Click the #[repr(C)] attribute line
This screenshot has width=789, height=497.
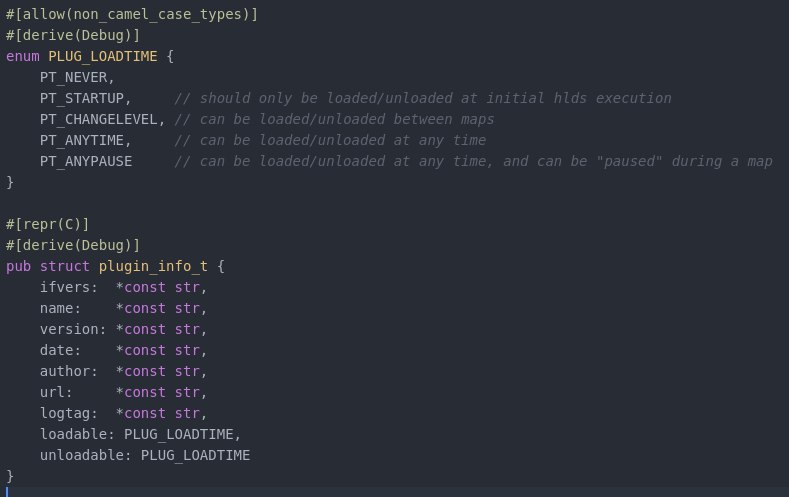click(x=48, y=224)
